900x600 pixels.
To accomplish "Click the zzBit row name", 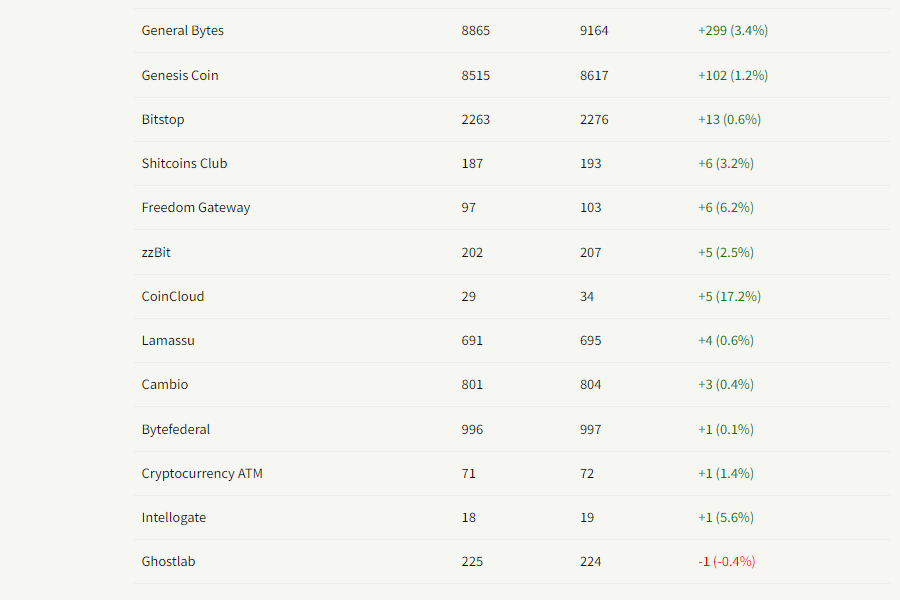I will 156,252.
